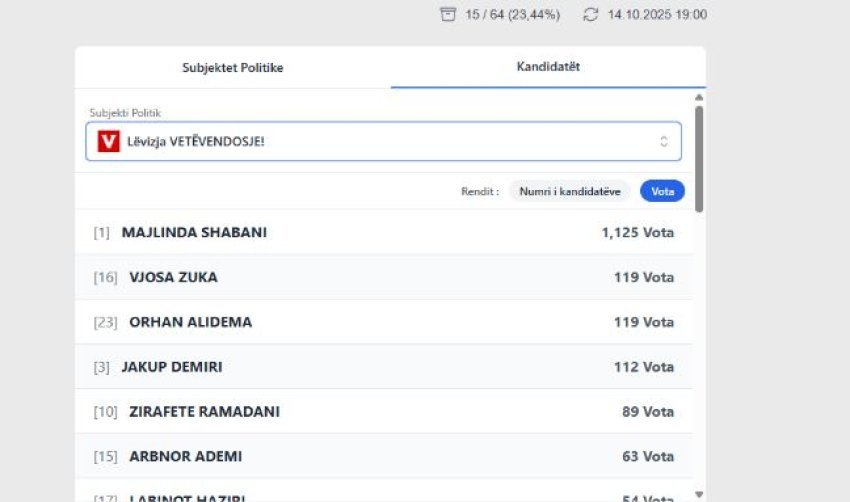850x502 pixels.
Task: Click the dropdown chevron arrows
Action: click(x=663, y=142)
